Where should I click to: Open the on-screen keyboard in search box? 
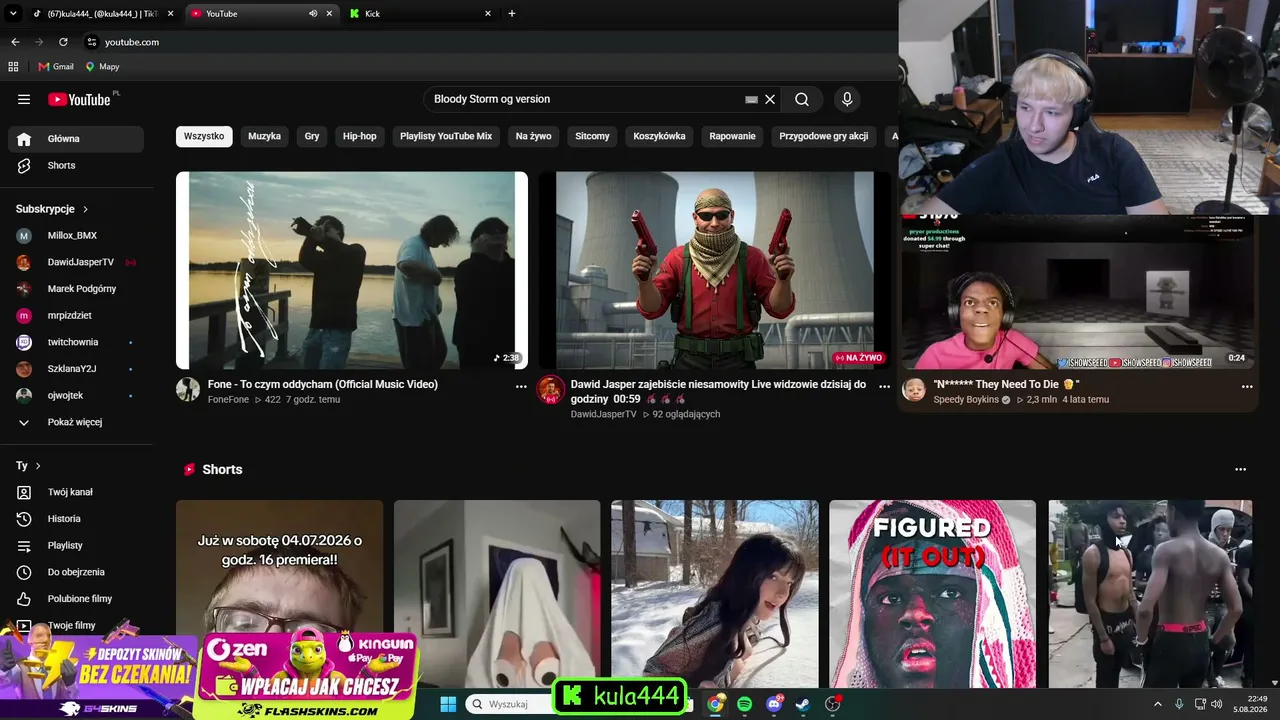pyautogui.click(x=751, y=99)
